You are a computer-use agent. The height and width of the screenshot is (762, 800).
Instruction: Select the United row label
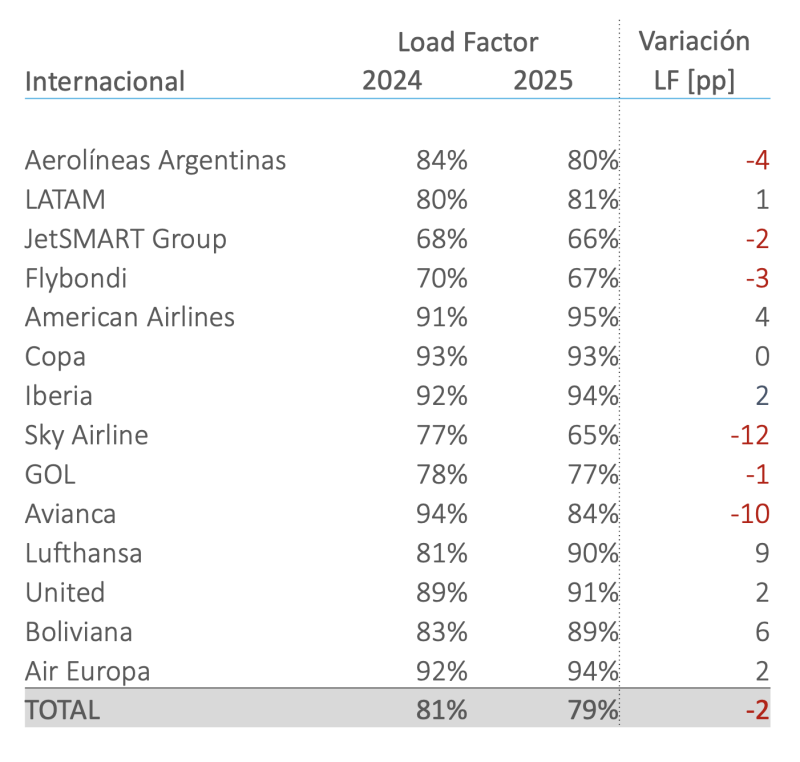(x=65, y=593)
